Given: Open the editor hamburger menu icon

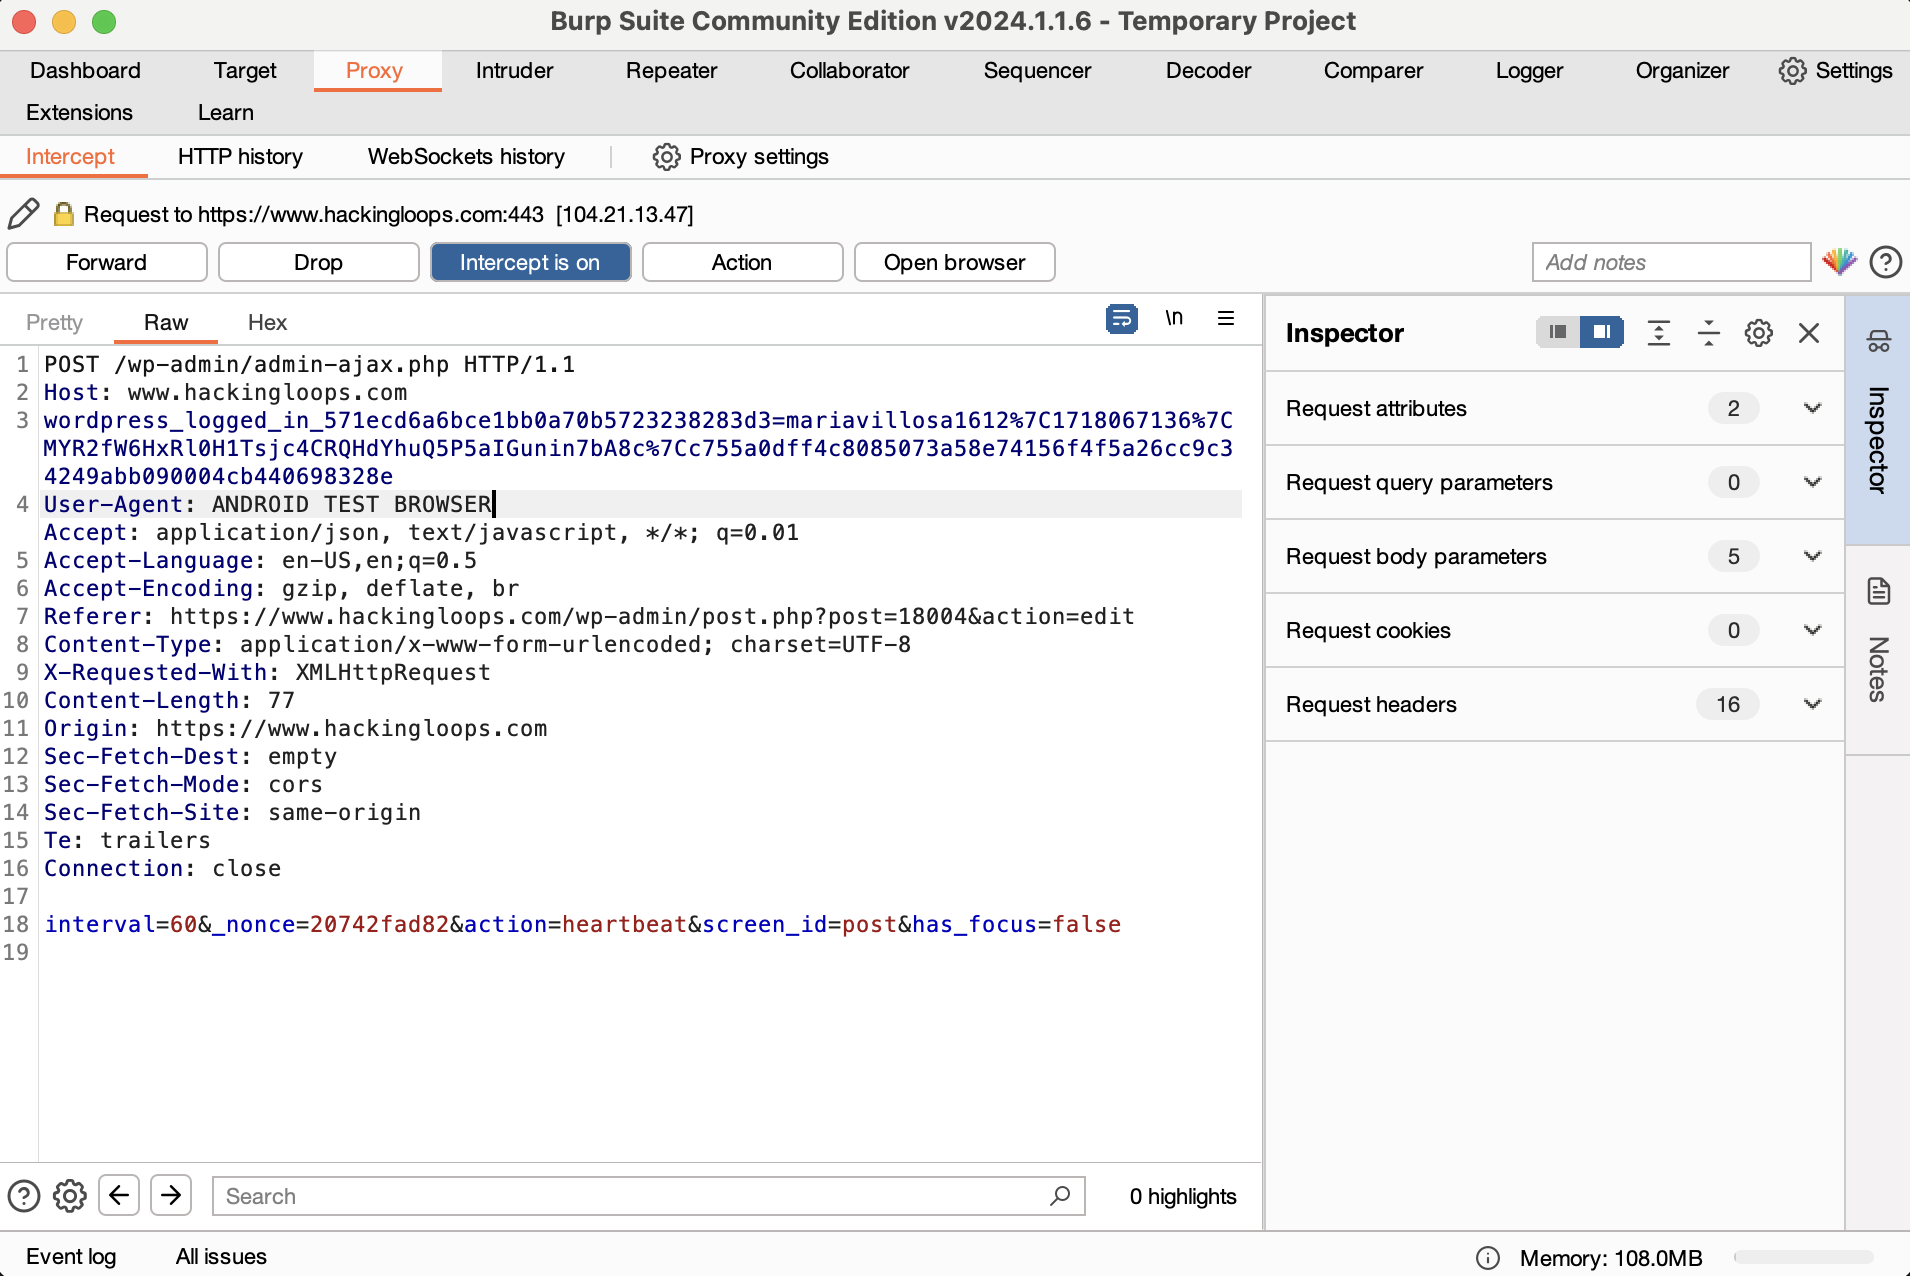Looking at the screenshot, I should tap(1226, 319).
